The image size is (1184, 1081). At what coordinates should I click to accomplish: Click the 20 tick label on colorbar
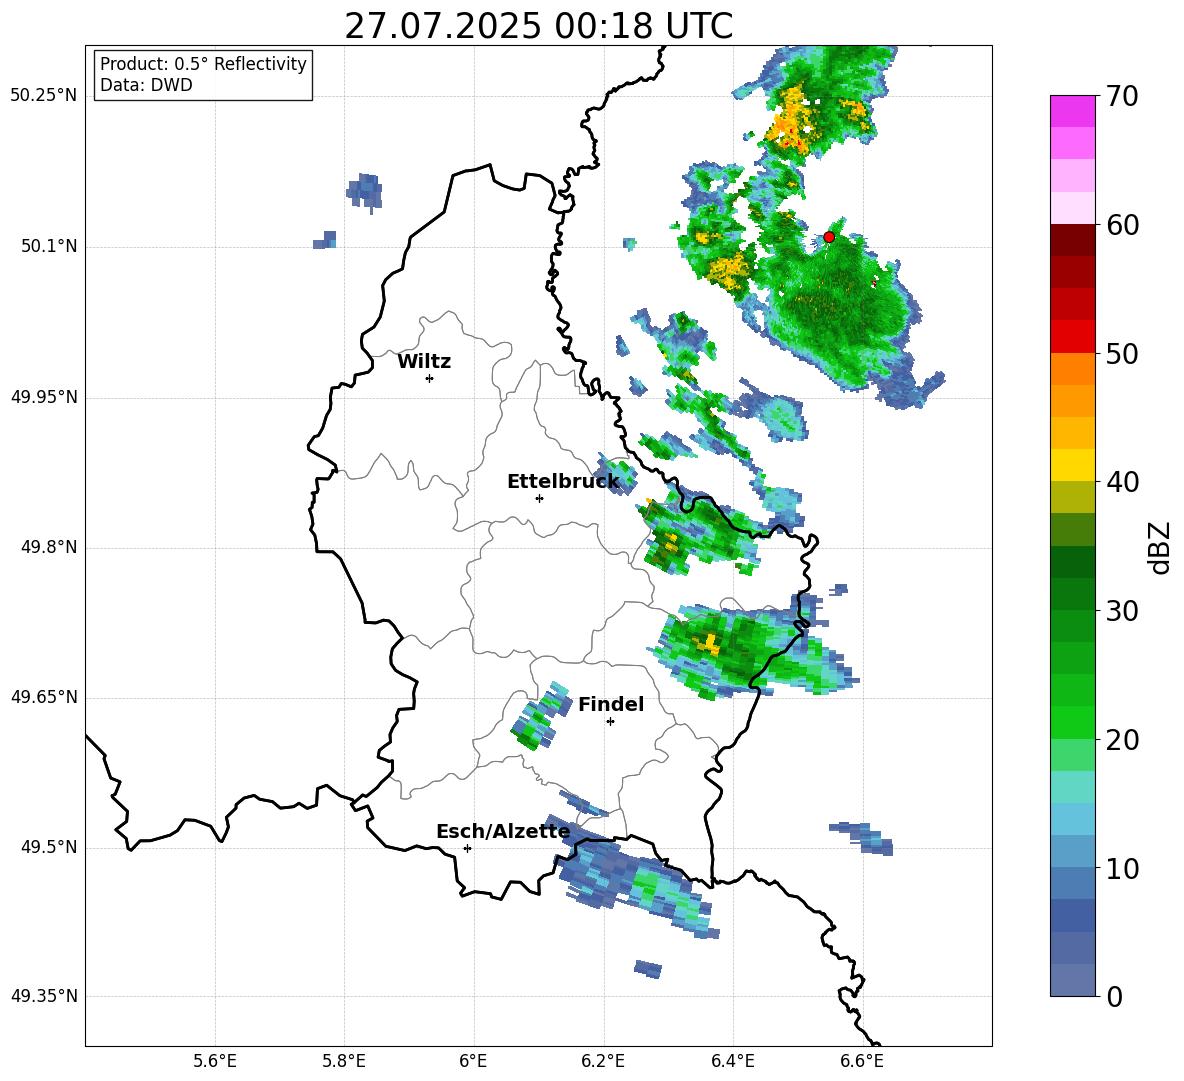click(x=1122, y=740)
